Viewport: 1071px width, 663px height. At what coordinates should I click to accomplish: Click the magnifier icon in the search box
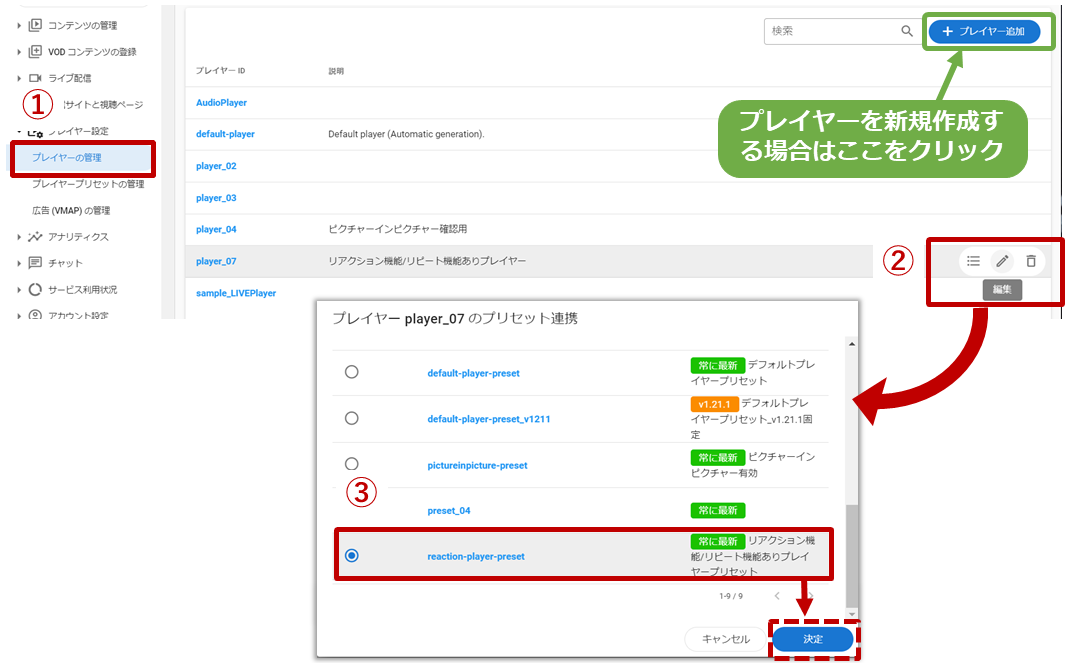pos(907,31)
